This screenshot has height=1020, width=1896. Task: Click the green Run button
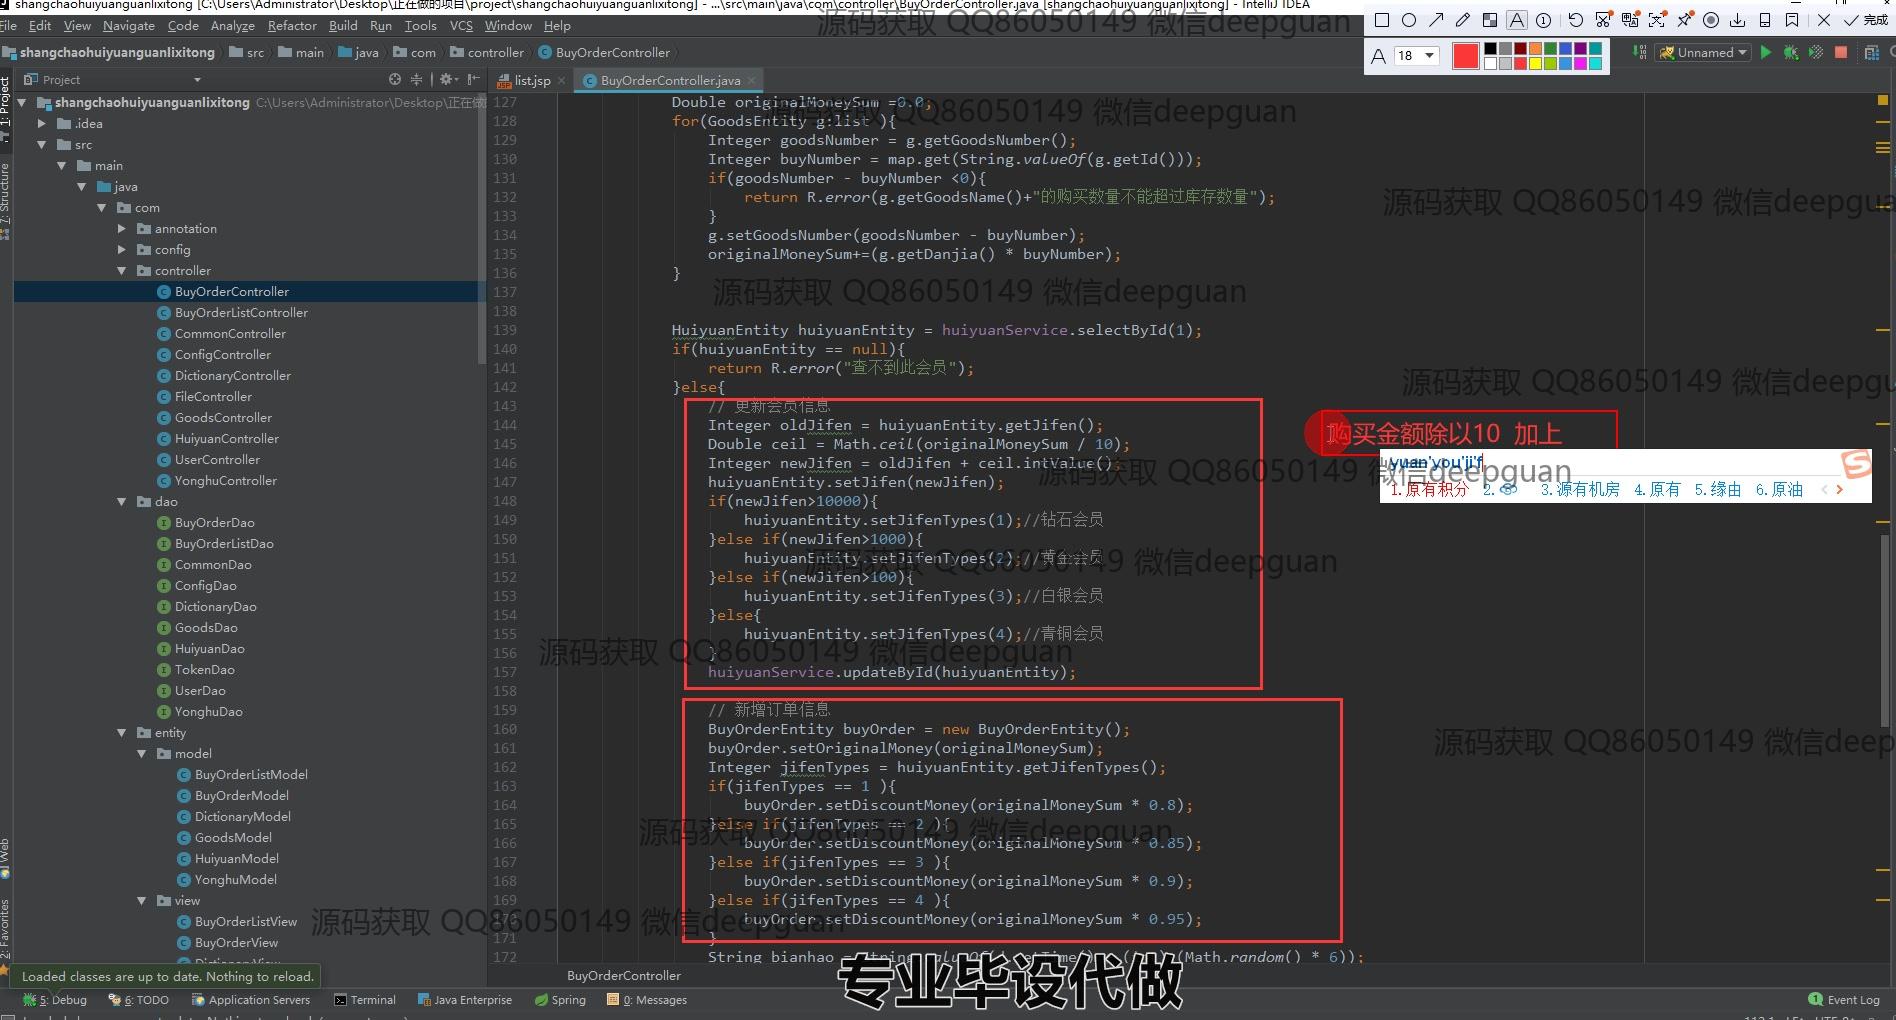tap(1765, 53)
